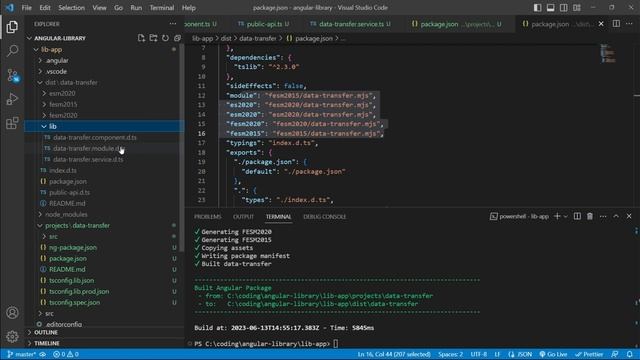Open the File menu
640x360 pixels.
point(27,8)
